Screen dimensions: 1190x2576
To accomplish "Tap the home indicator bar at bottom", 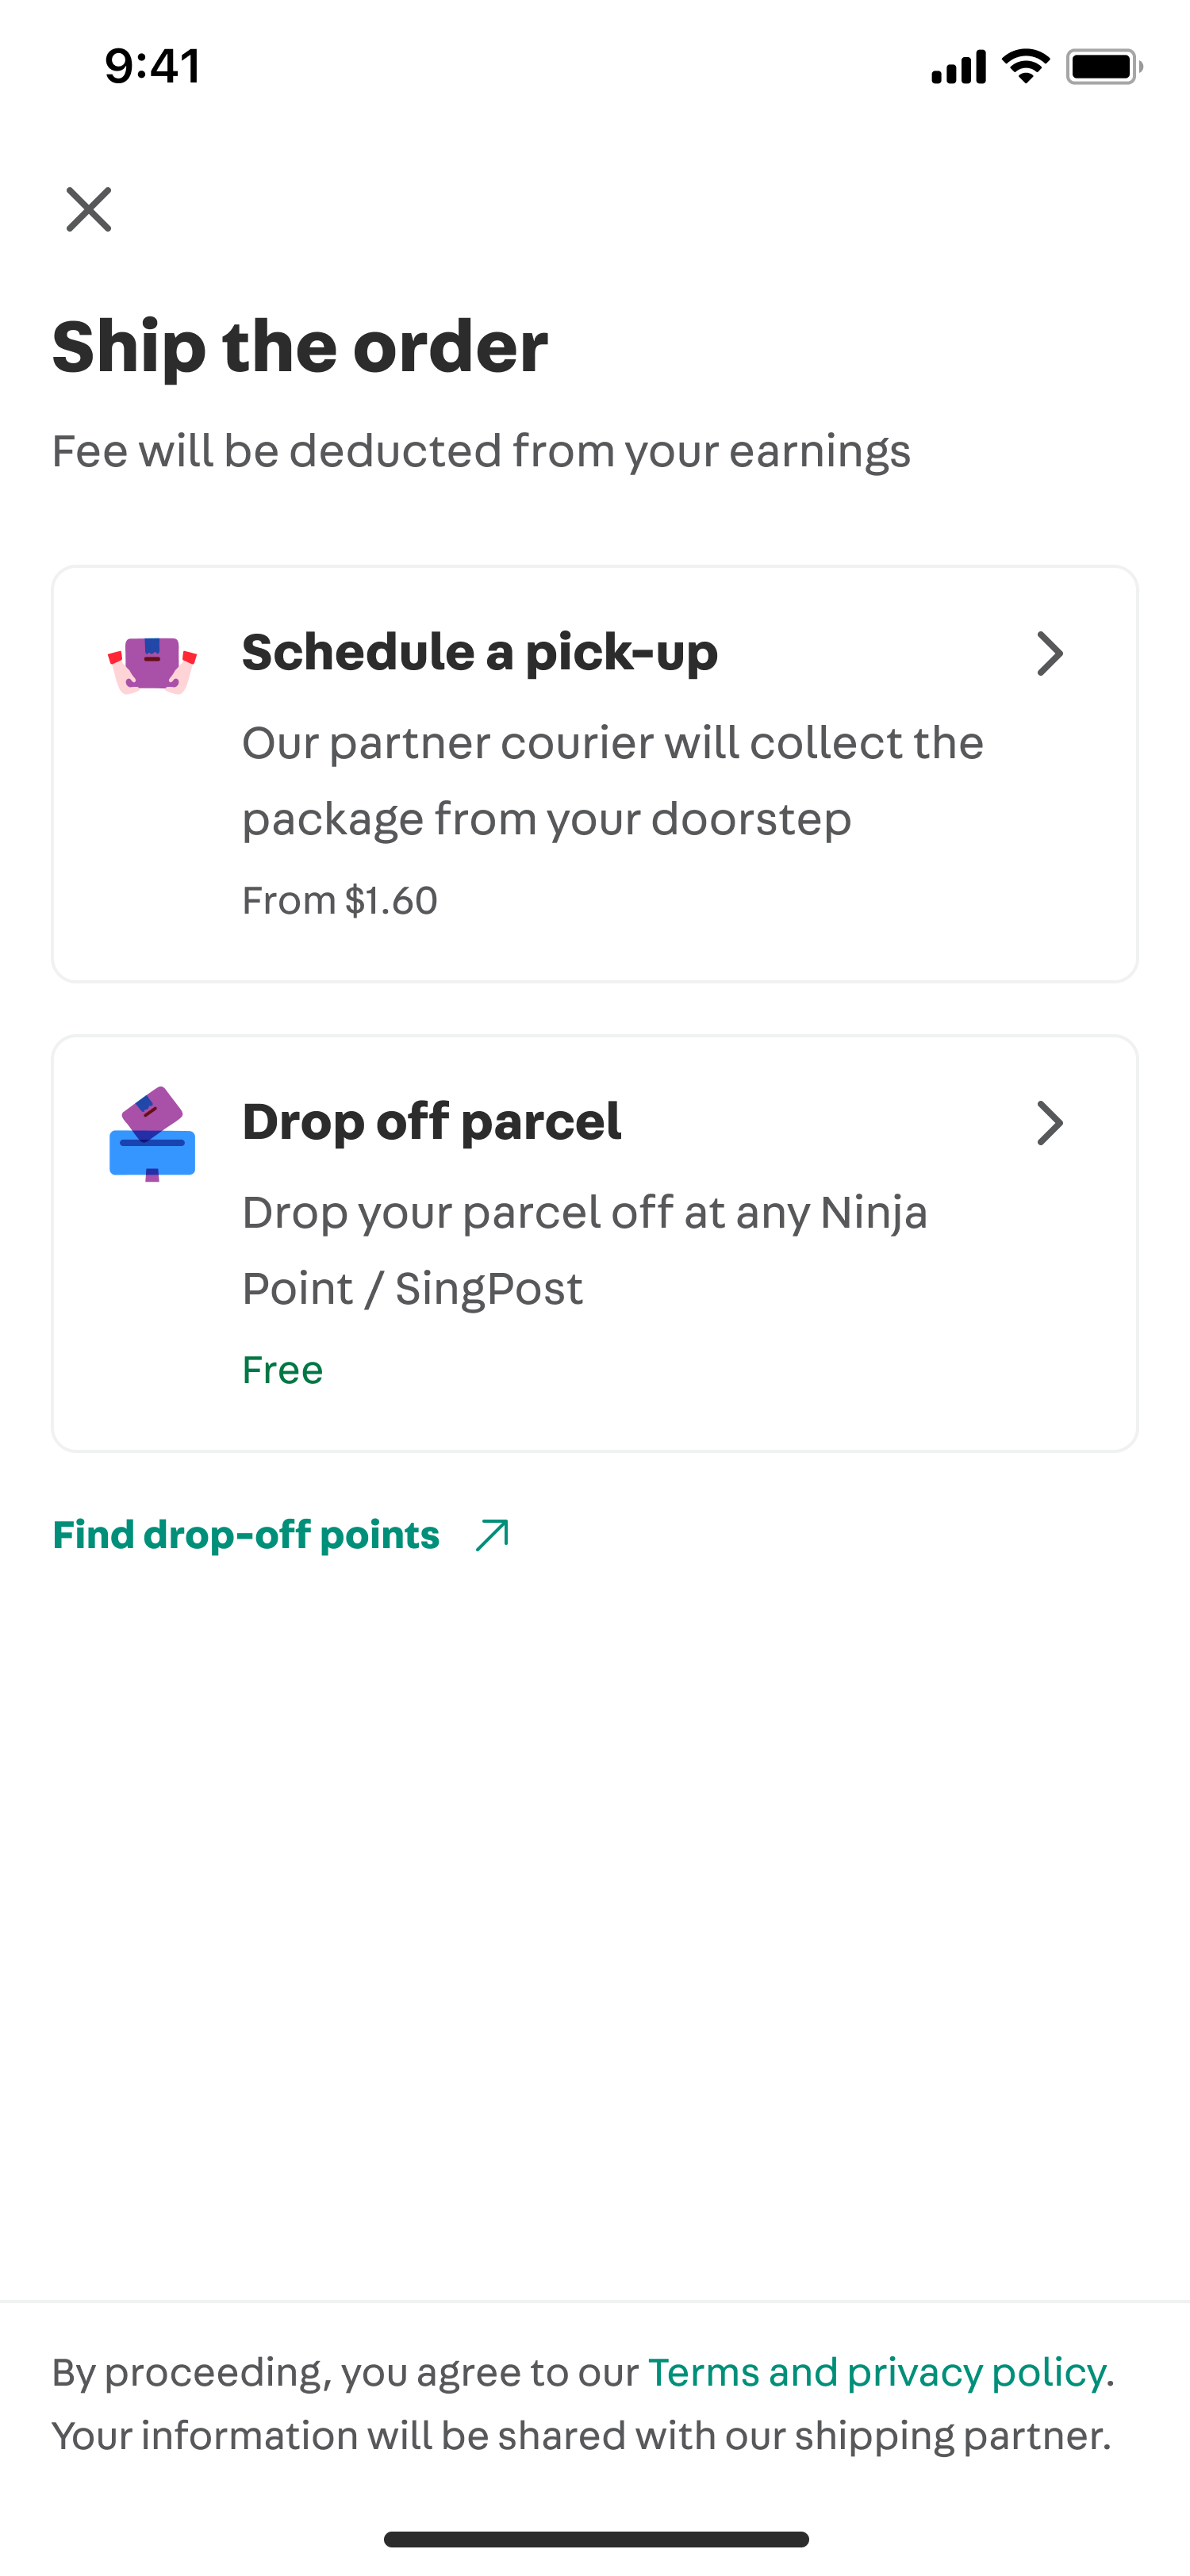I will pyautogui.click(x=596, y=2539).
